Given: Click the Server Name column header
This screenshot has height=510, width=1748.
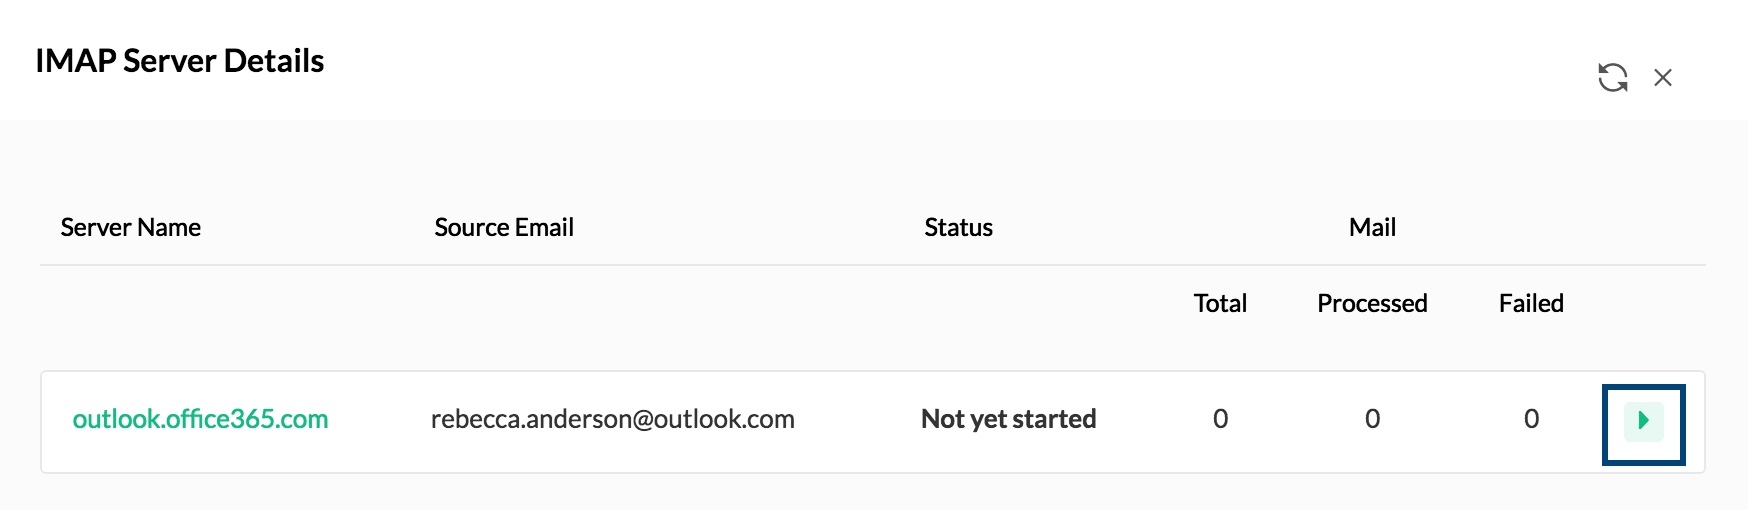Looking at the screenshot, I should click(130, 228).
